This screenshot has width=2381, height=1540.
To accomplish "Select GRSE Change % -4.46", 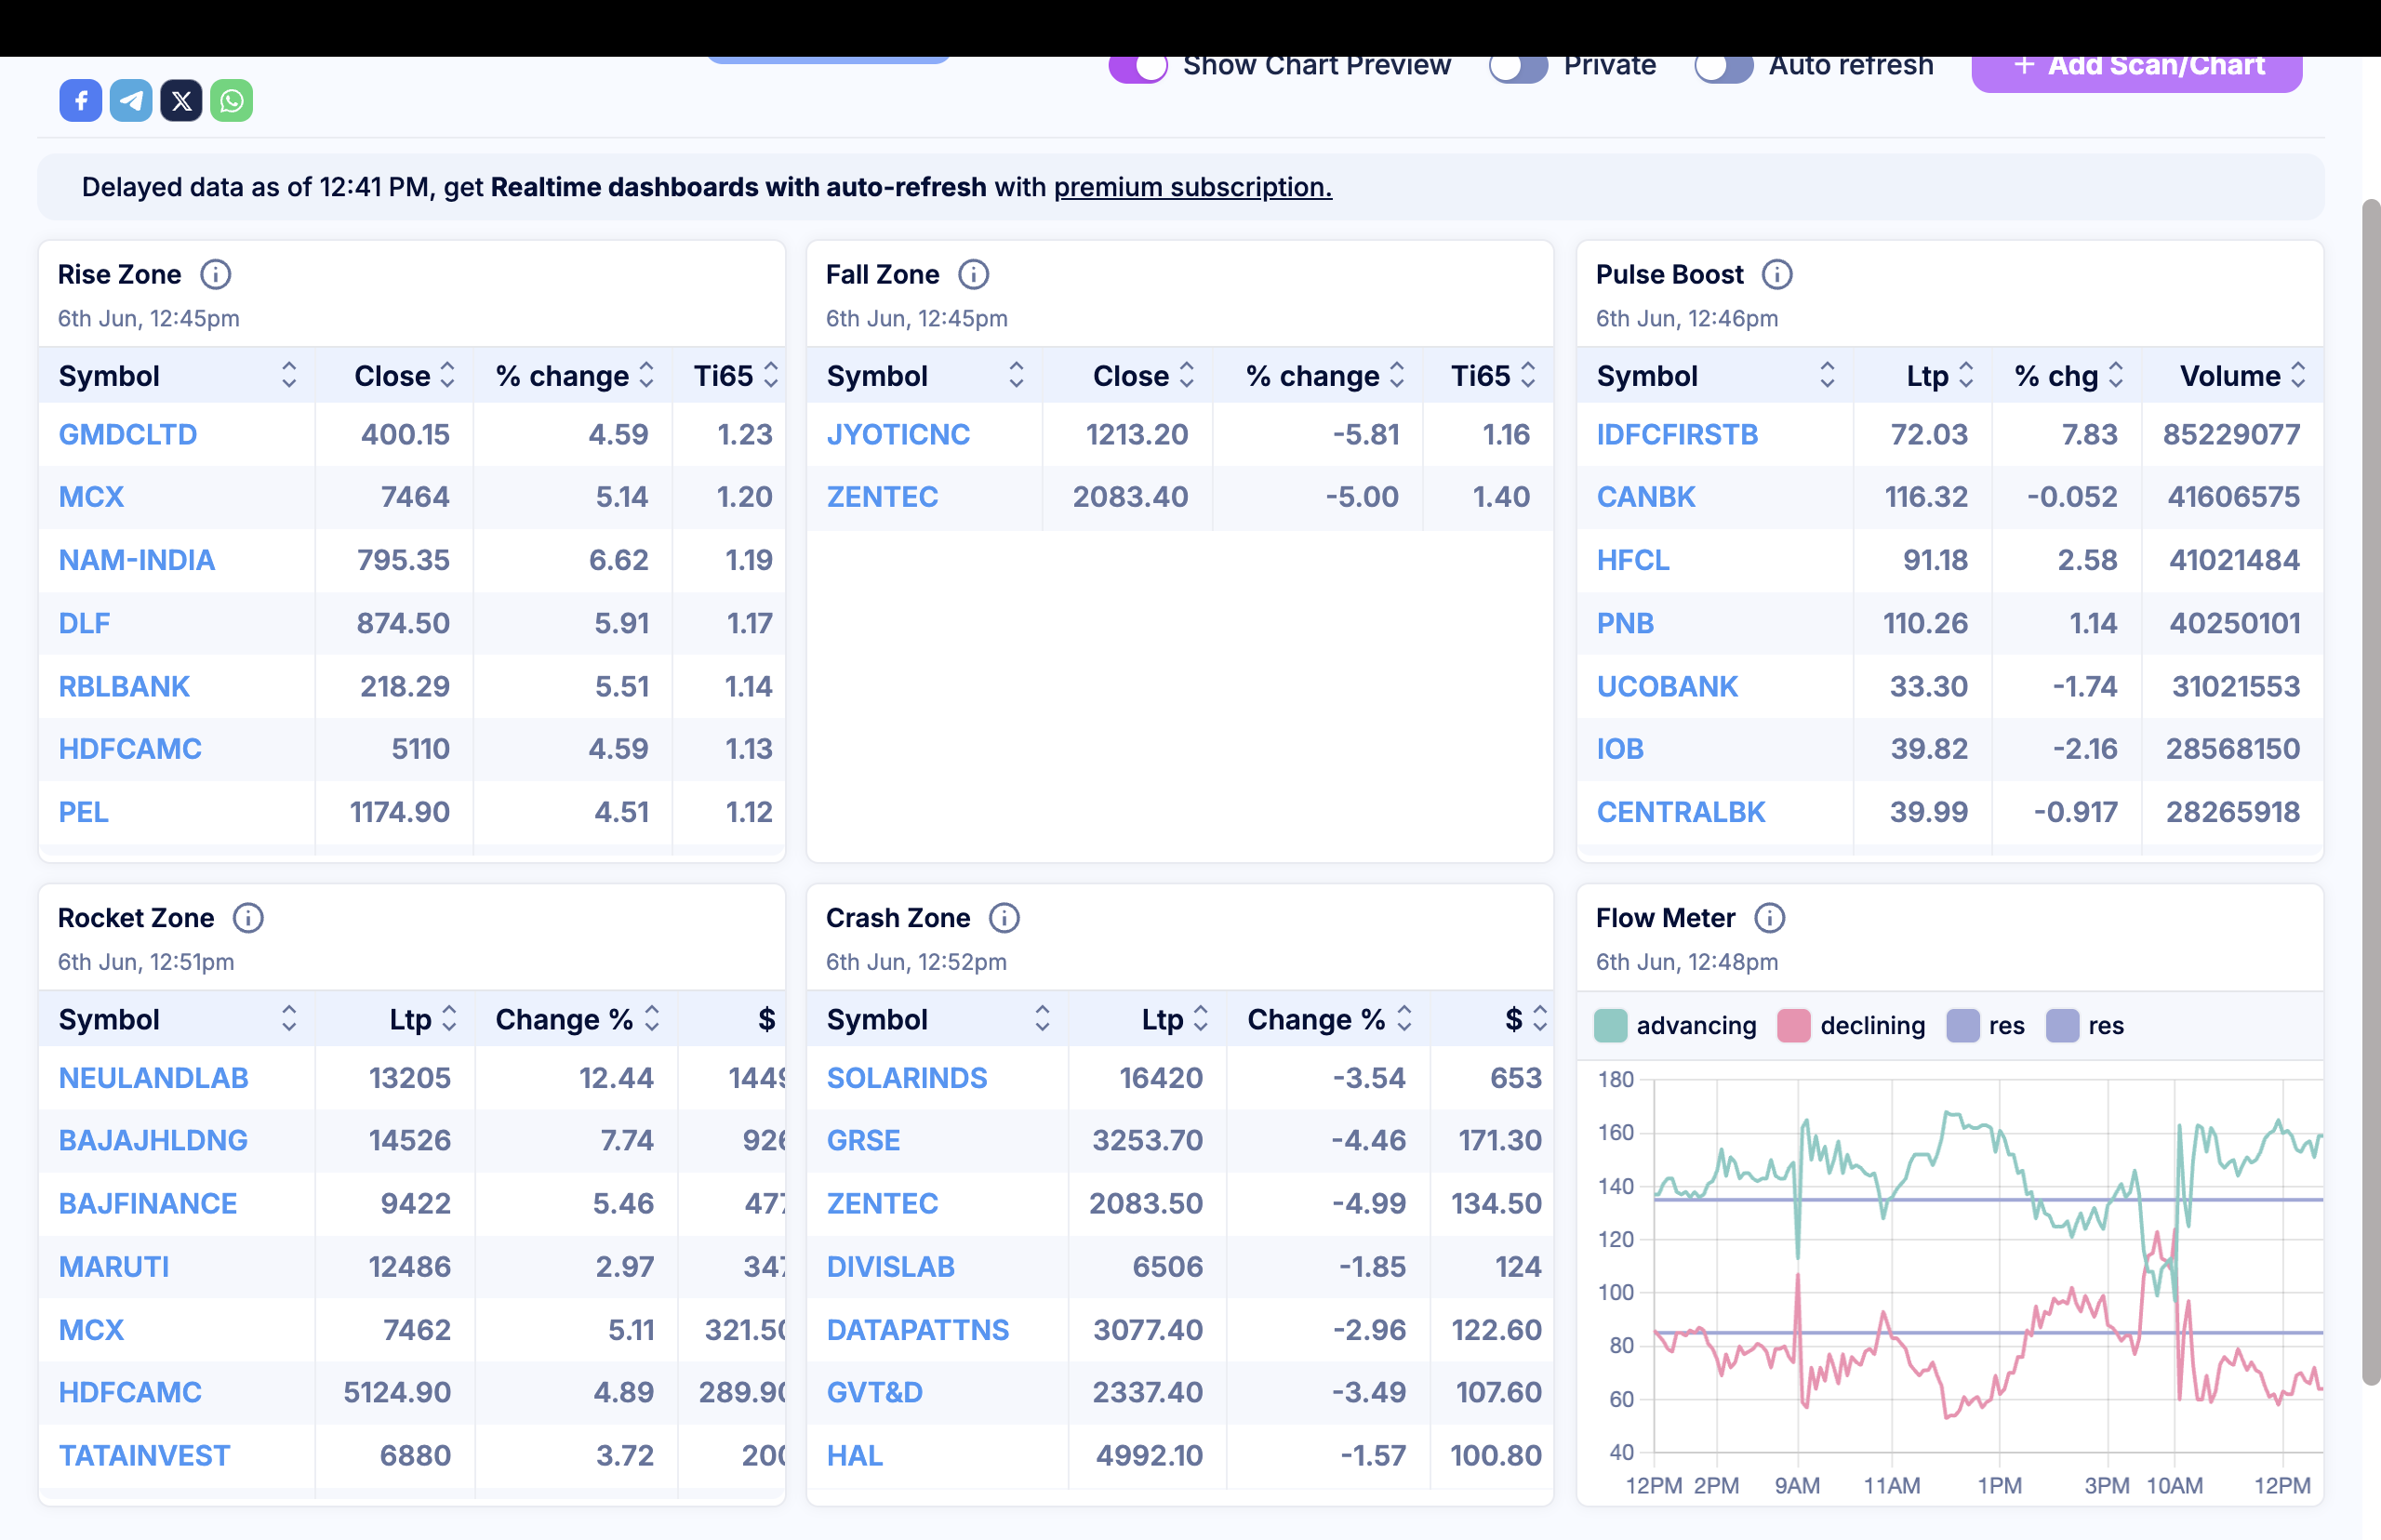I will click(x=1368, y=1141).
